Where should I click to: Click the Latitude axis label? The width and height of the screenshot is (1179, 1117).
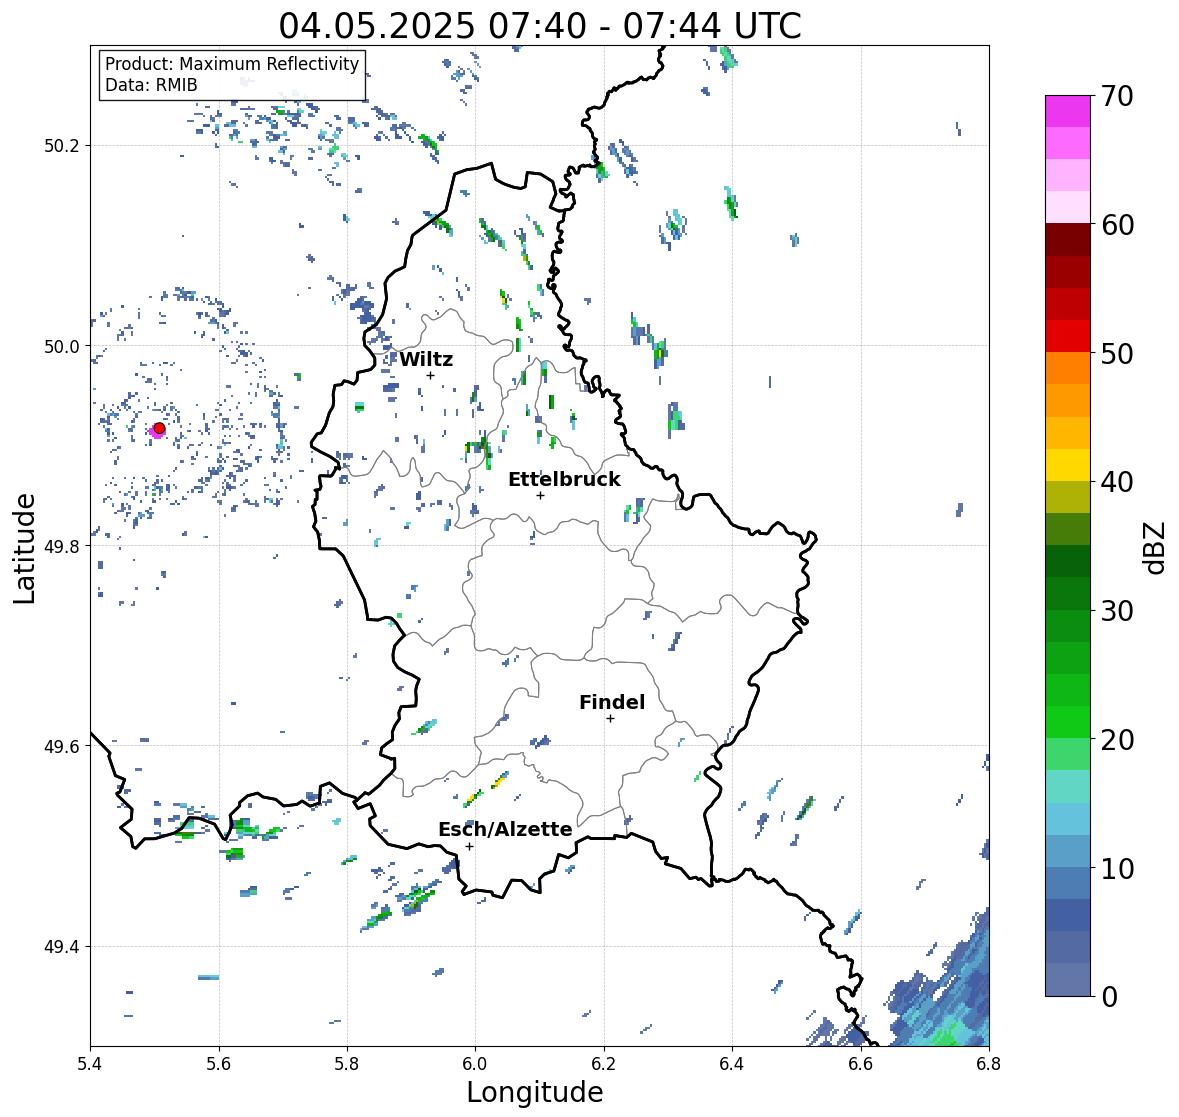point(25,548)
